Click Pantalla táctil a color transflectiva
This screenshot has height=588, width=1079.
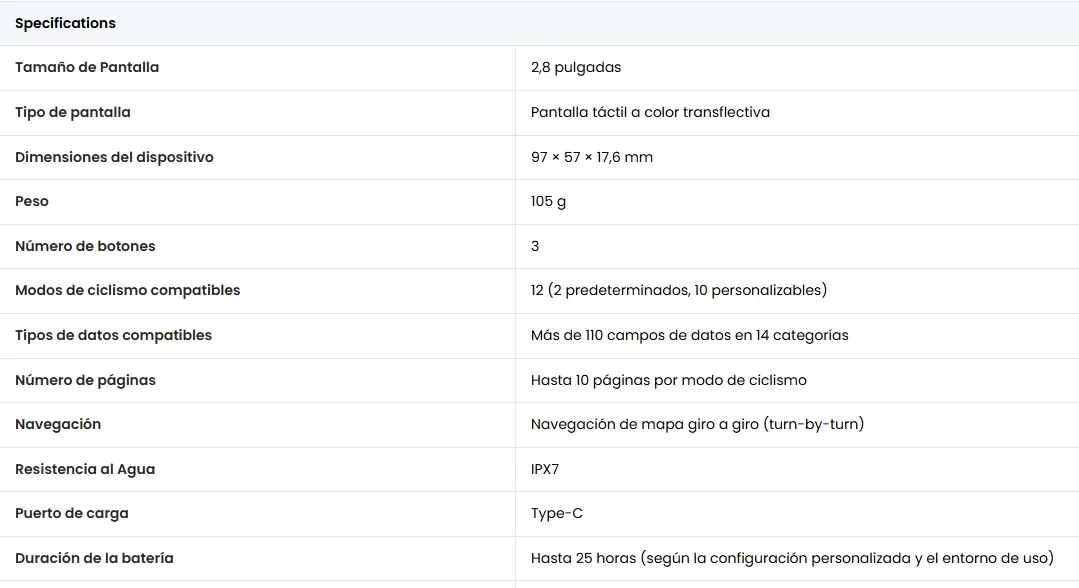click(x=650, y=112)
